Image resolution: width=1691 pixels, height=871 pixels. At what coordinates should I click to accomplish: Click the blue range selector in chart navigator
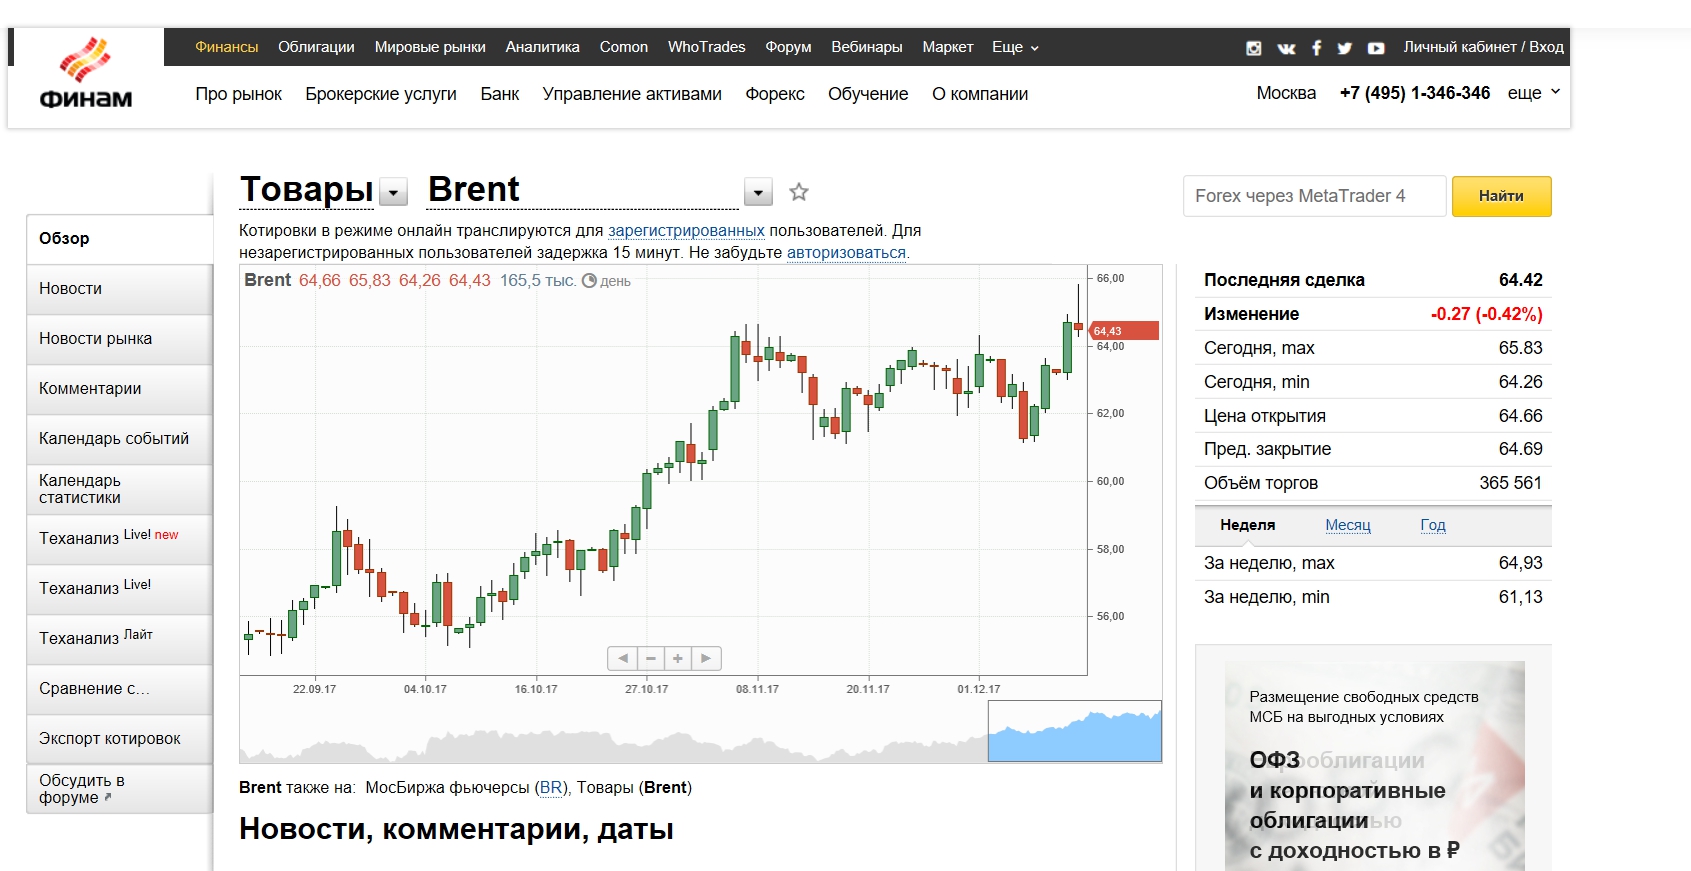pos(1074,732)
